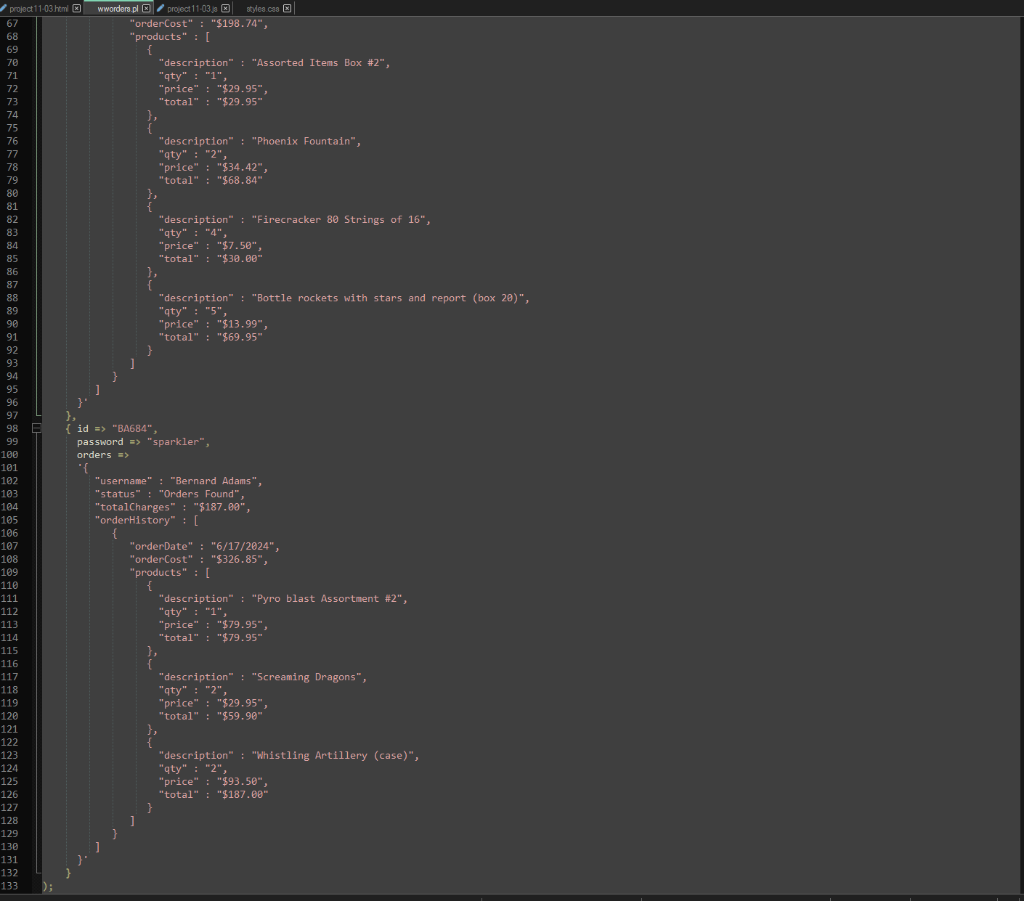Select the project11-03.js tab
This screenshot has width=1024, height=901.
192,8
